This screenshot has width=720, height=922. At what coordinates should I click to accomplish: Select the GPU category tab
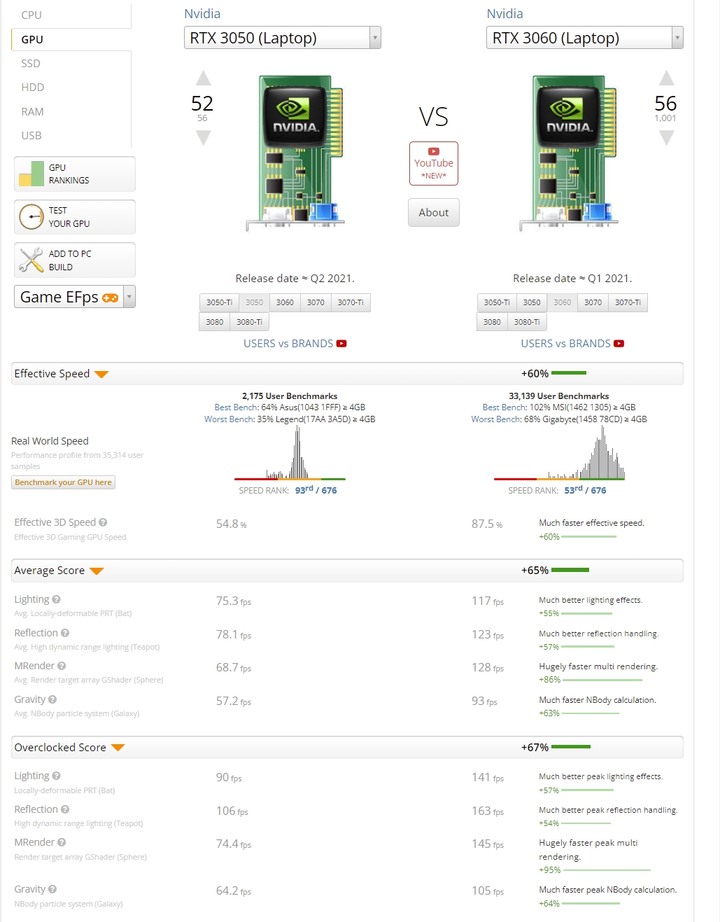tap(32, 39)
